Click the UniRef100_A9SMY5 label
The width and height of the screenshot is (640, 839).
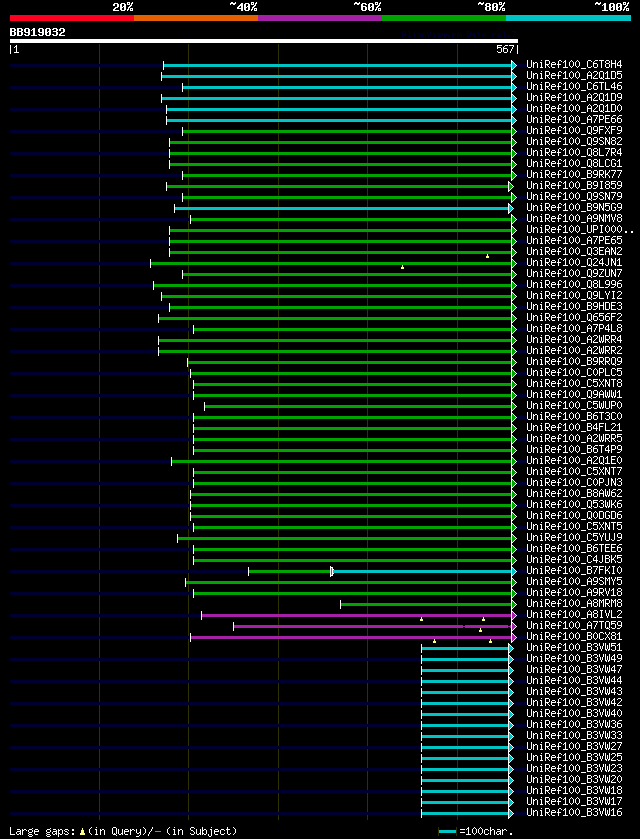click(x=574, y=582)
